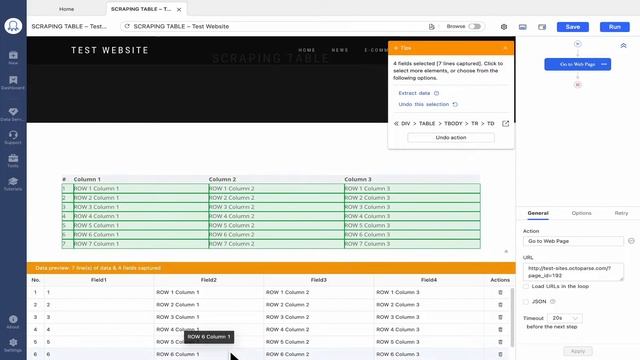Collapse the breadcrumb with double-left chevron

coord(396,123)
